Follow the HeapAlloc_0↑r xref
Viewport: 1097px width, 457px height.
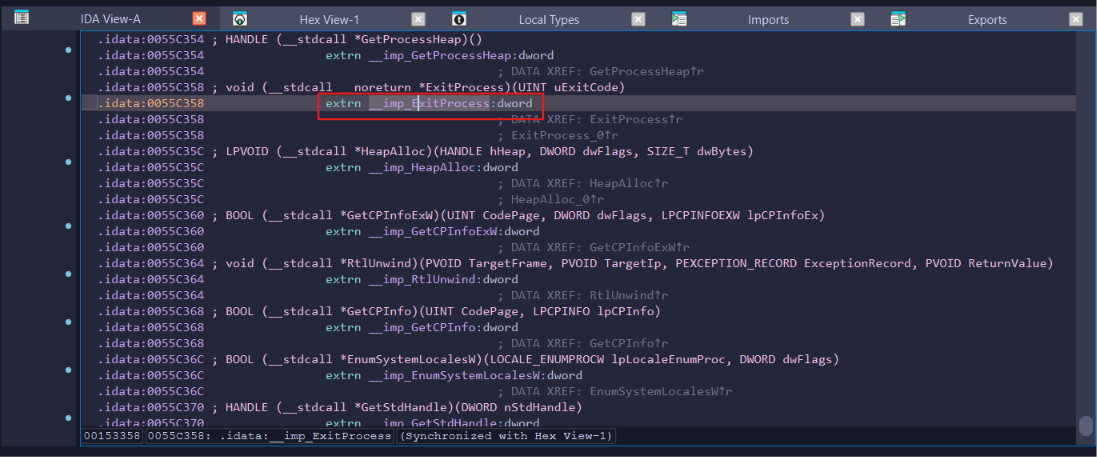[x=558, y=200]
